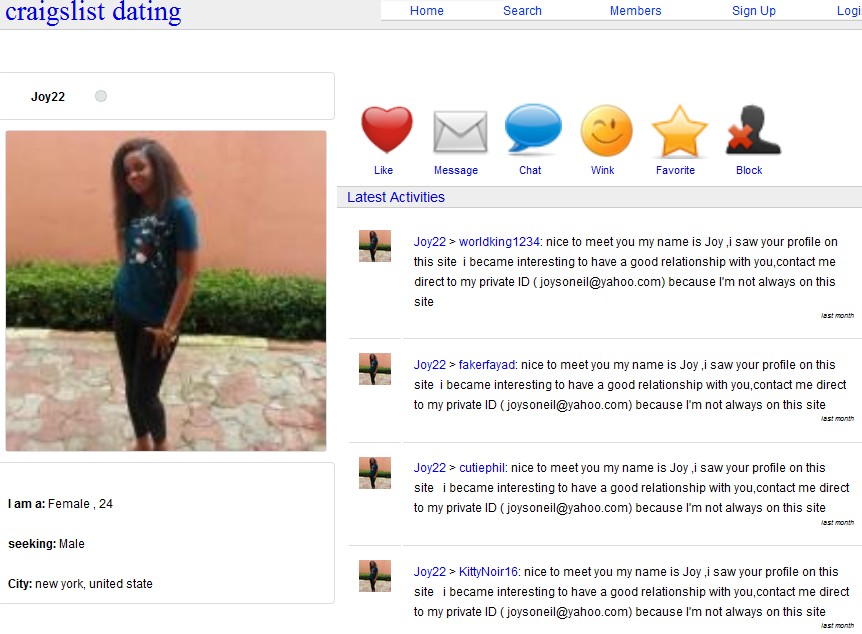Open the Sign Up menu item
The width and height of the screenshot is (862, 634).
point(754,10)
